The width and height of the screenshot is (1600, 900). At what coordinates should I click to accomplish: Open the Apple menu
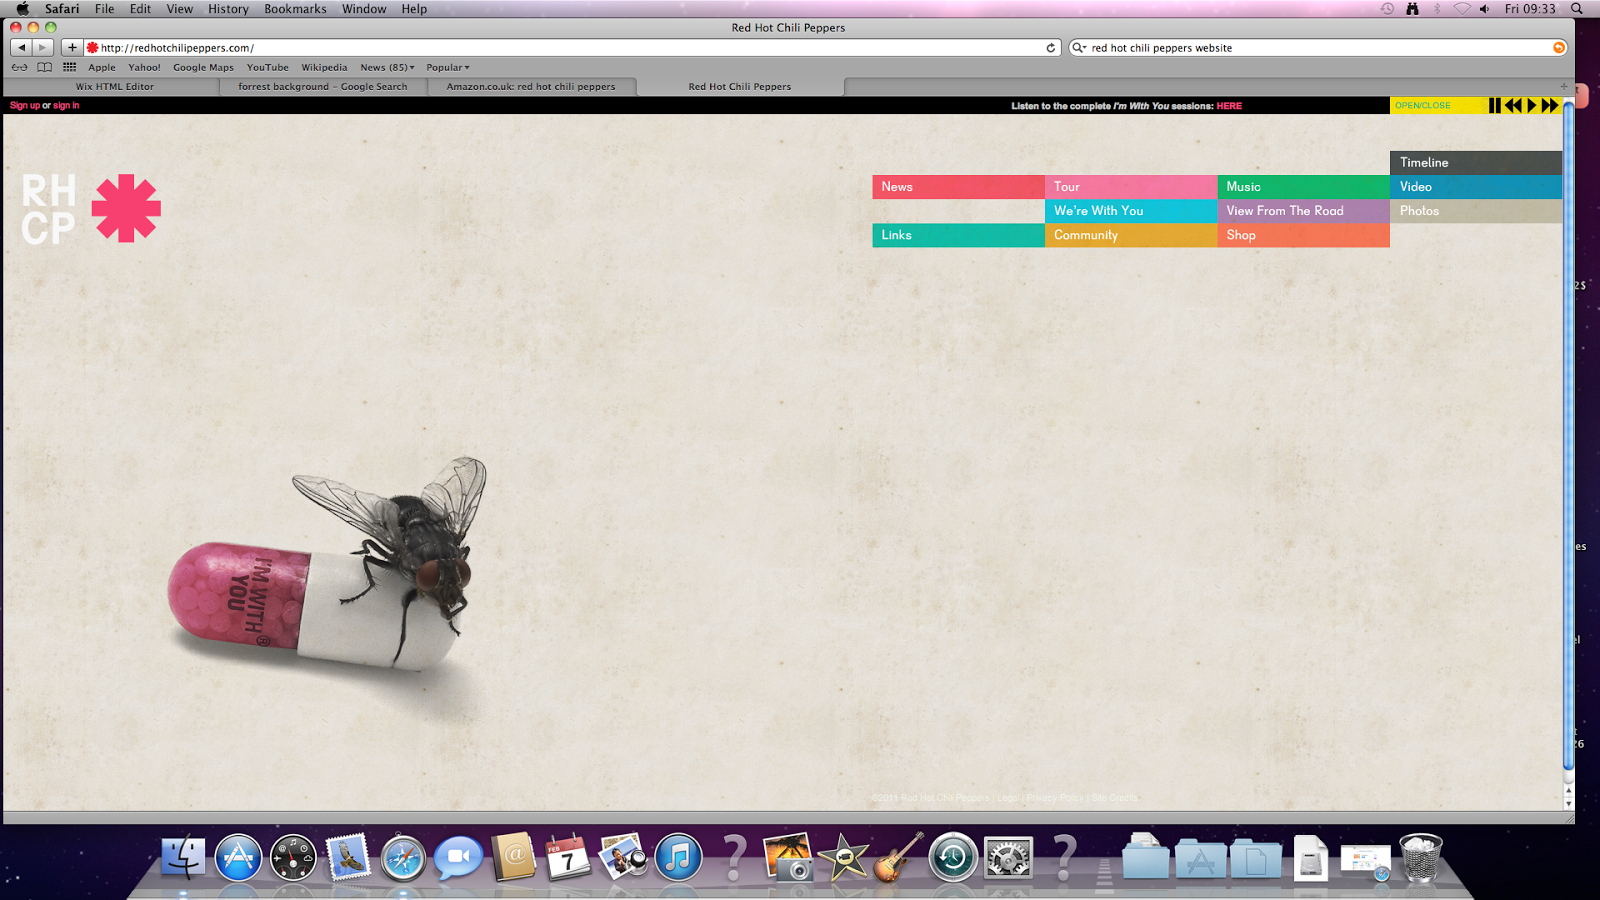[22, 9]
